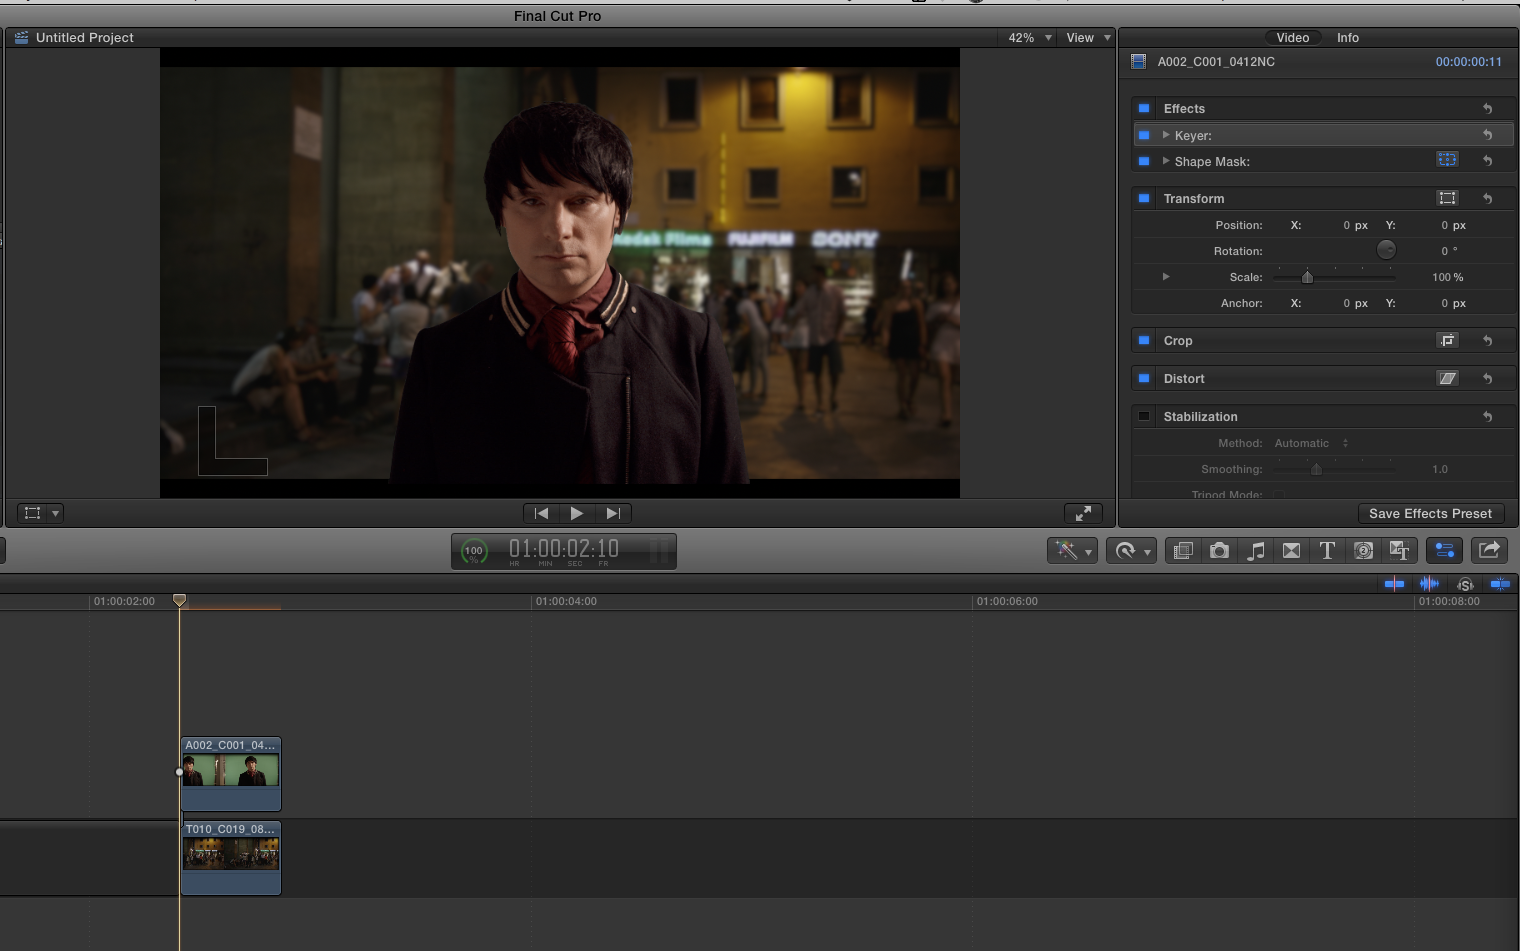The image size is (1520, 951).
Task: Enable the Stabilization checkbox
Action: [x=1144, y=416]
